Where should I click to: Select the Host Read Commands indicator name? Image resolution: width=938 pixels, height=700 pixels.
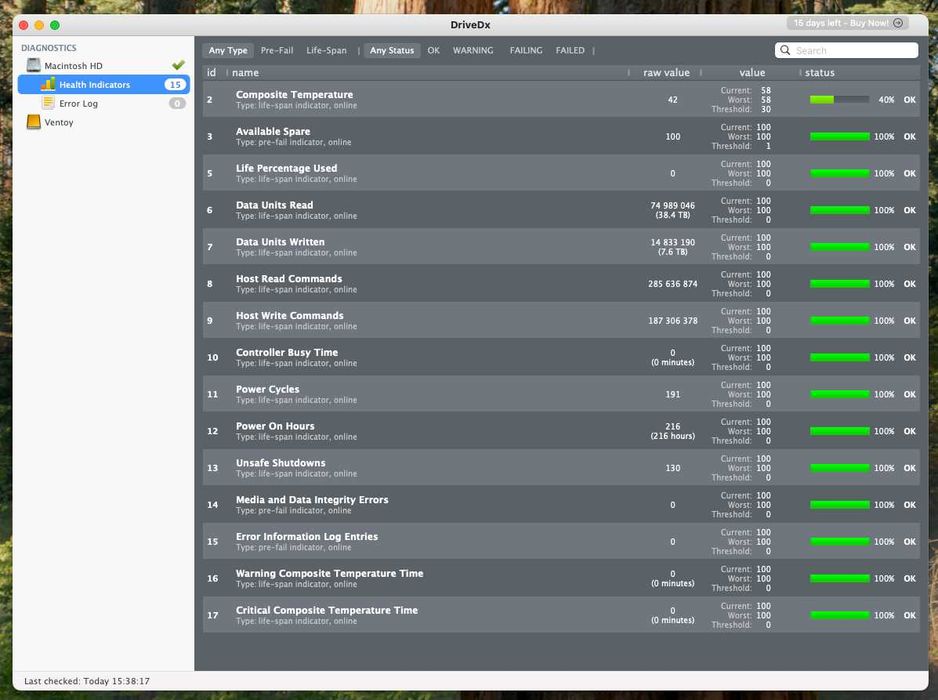289,278
